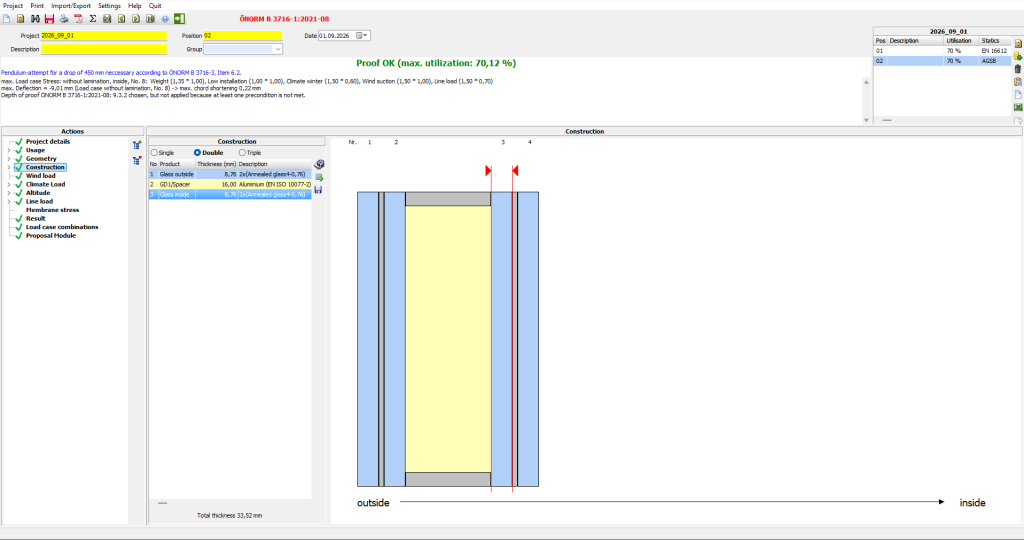The width and height of the screenshot is (1024, 540).
Task: Select Load case combinations in Actions tree
Action: (62, 227)
